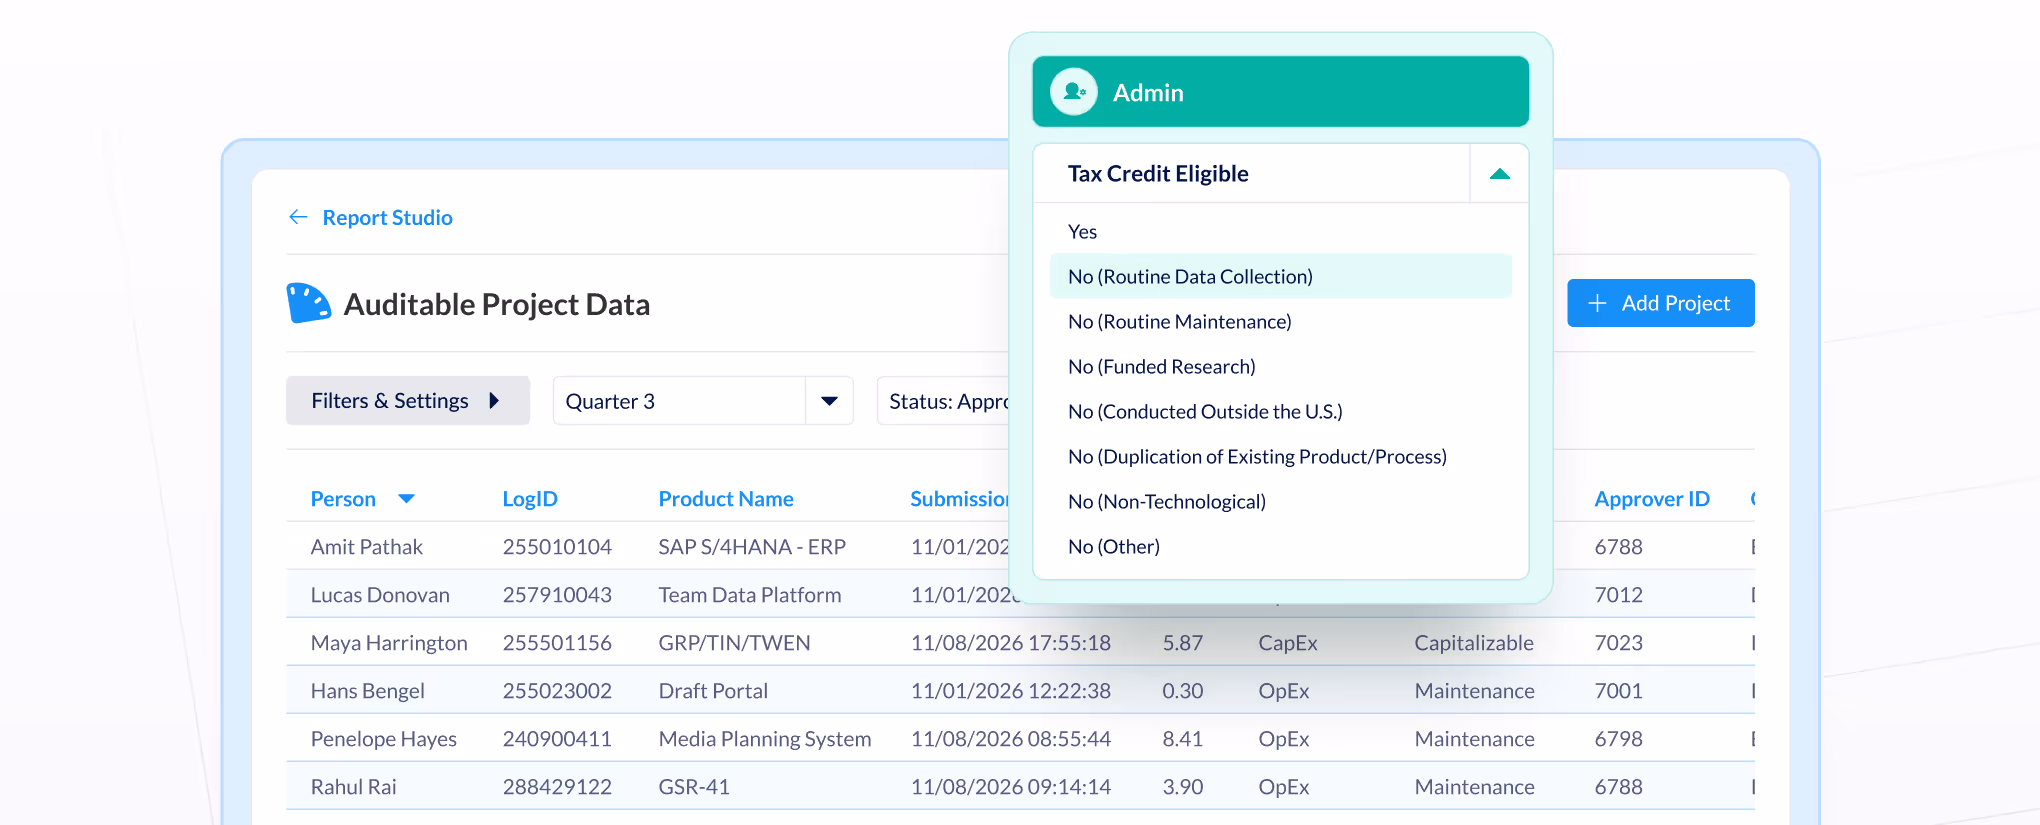Select No (Routine Data Collection)
Screen dimensions: 2040x825
click(x=1280, y=276)
